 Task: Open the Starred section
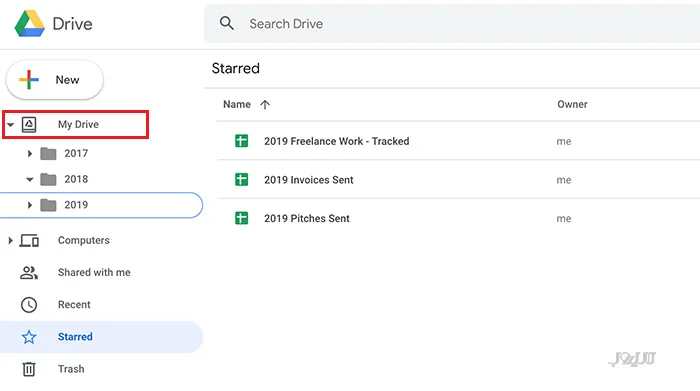[x=75, y=337]
